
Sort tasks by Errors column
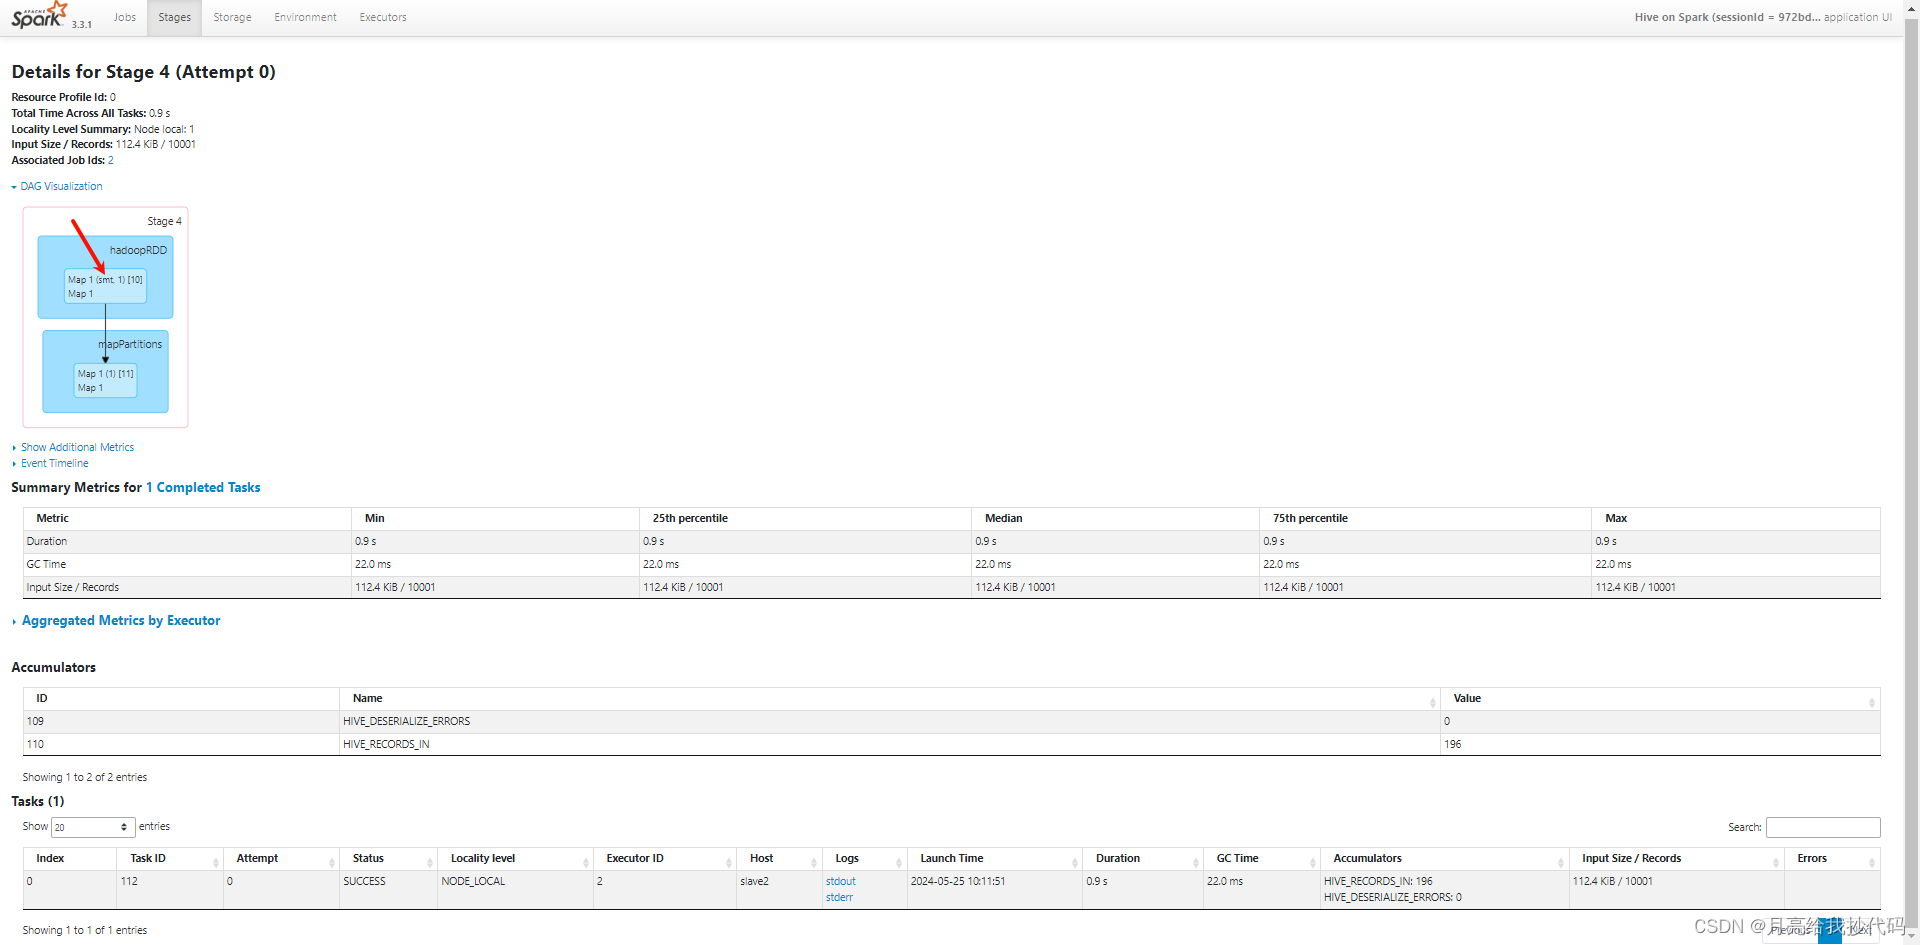pos(1832,858)
